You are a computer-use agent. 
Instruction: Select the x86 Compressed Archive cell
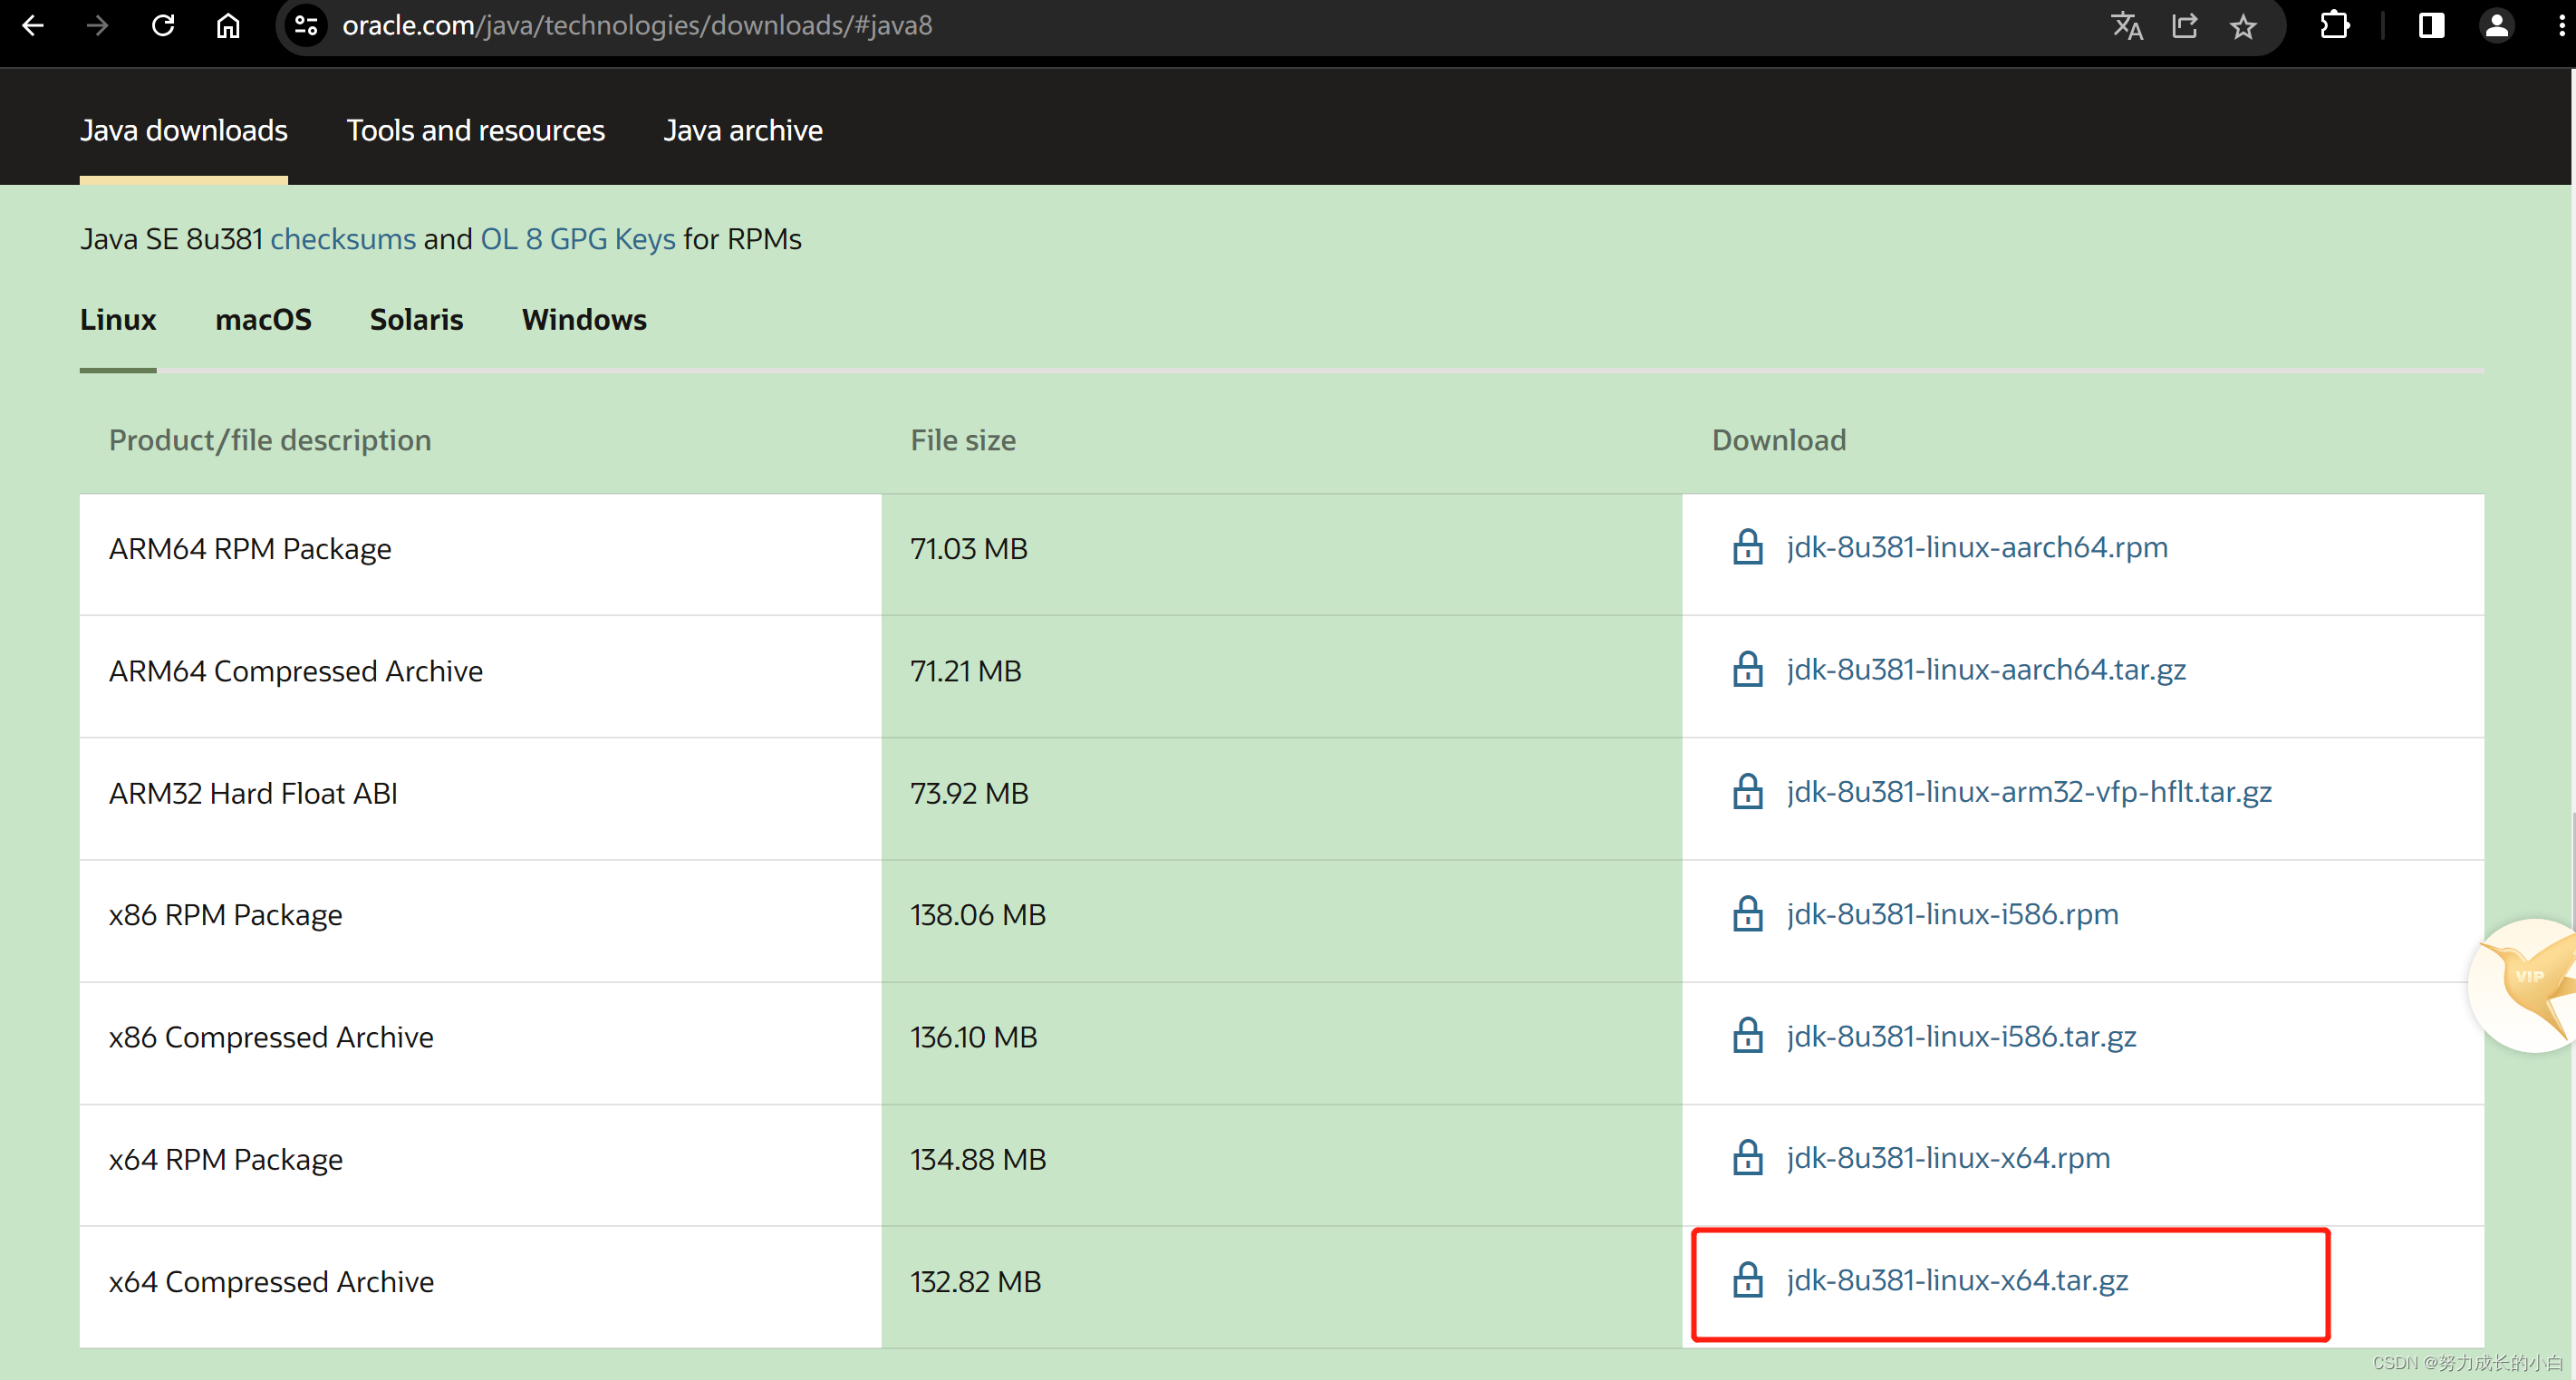480,1042
